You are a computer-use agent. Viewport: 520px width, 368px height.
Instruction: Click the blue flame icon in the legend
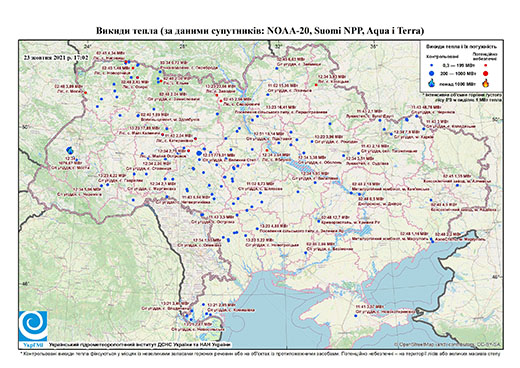click(432, 83)
